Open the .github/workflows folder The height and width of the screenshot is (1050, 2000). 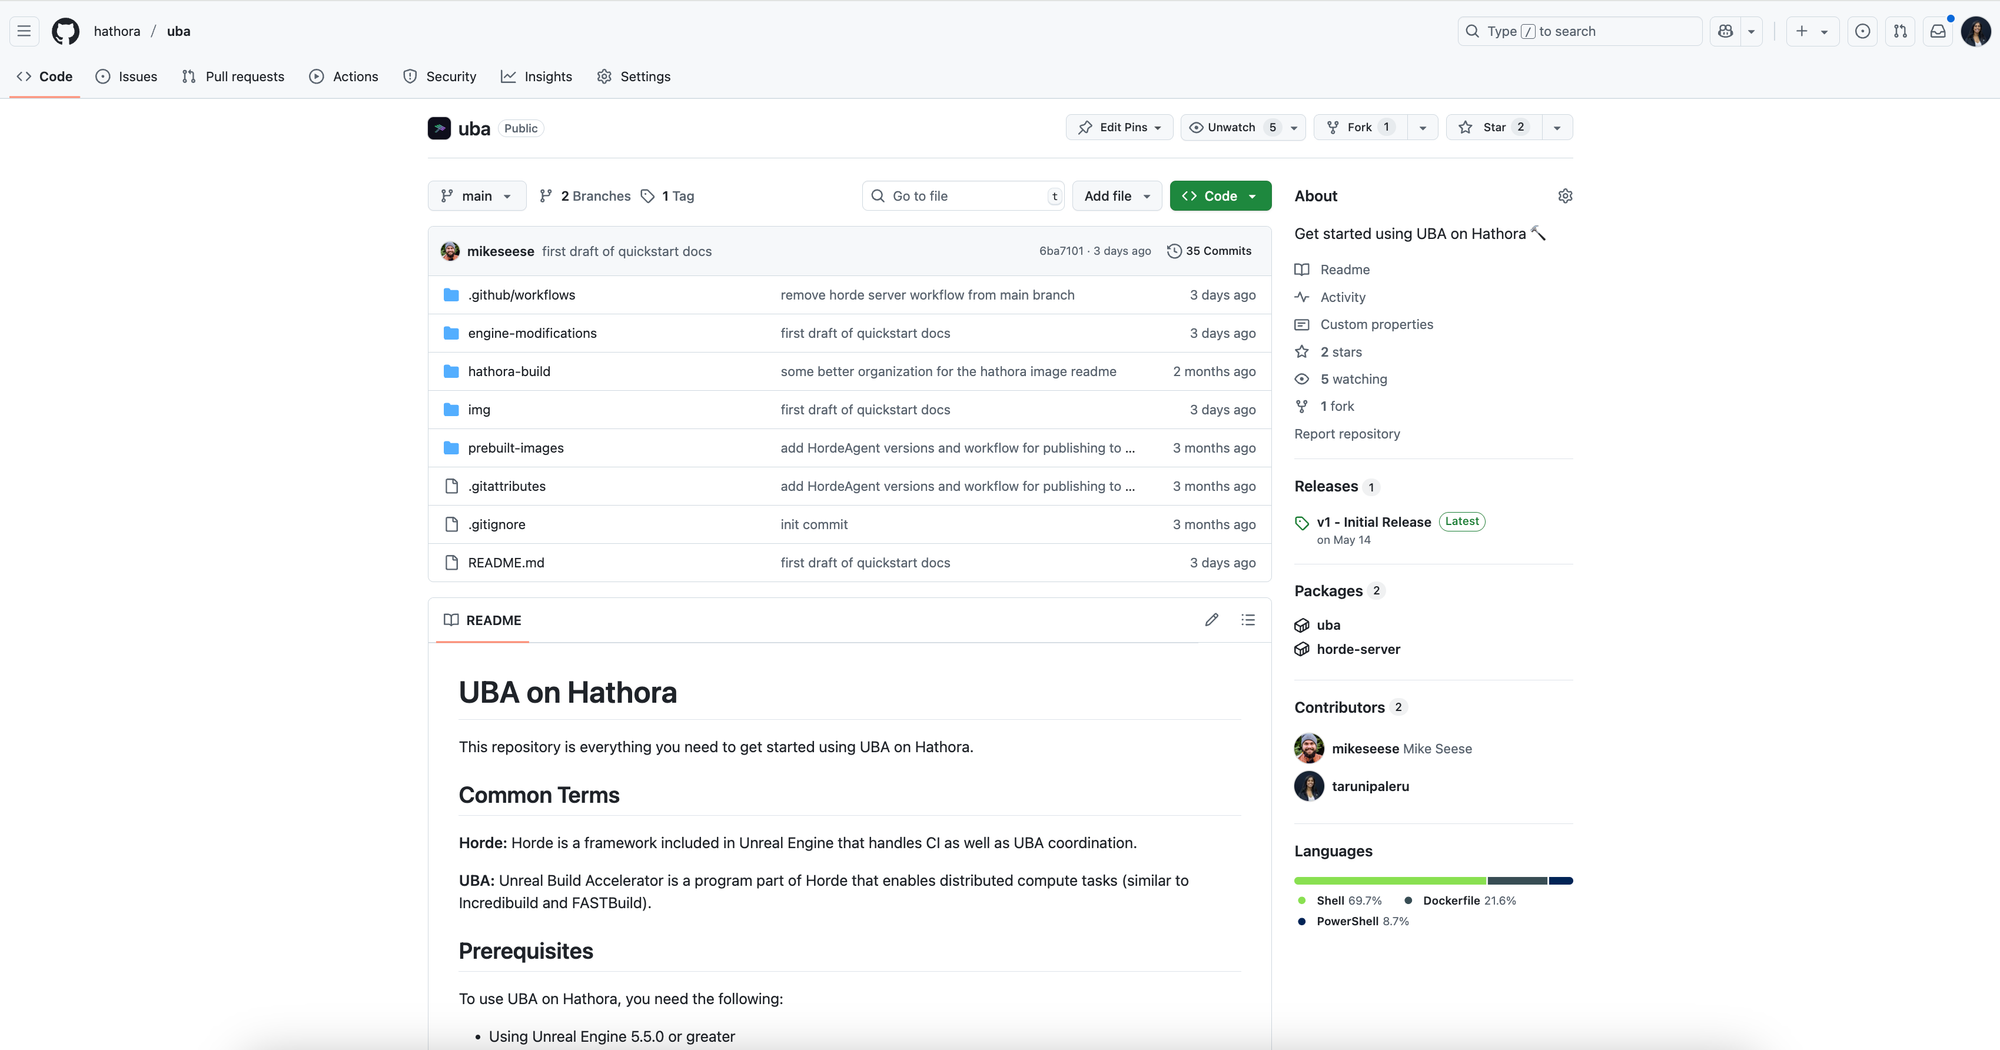pos(521,295)
